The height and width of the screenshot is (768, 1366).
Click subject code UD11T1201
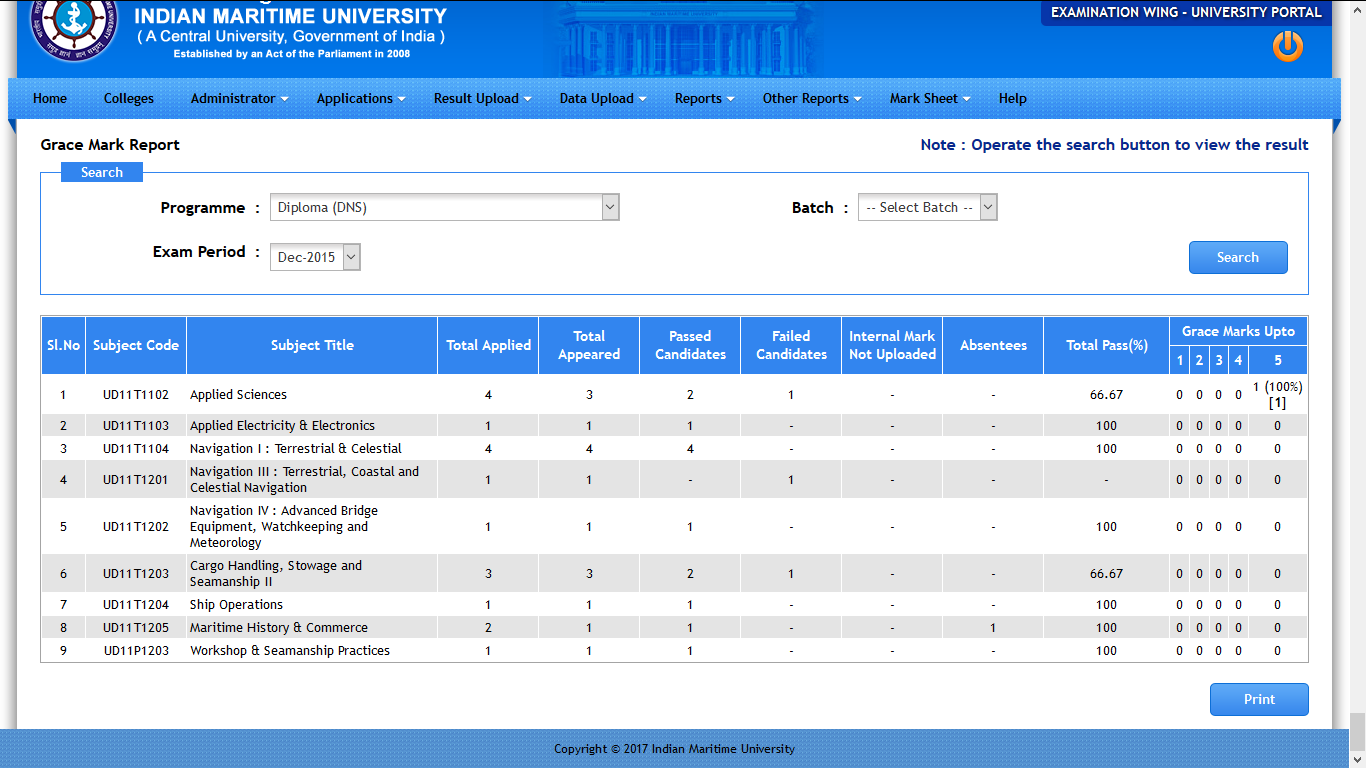tap(136, 480)
